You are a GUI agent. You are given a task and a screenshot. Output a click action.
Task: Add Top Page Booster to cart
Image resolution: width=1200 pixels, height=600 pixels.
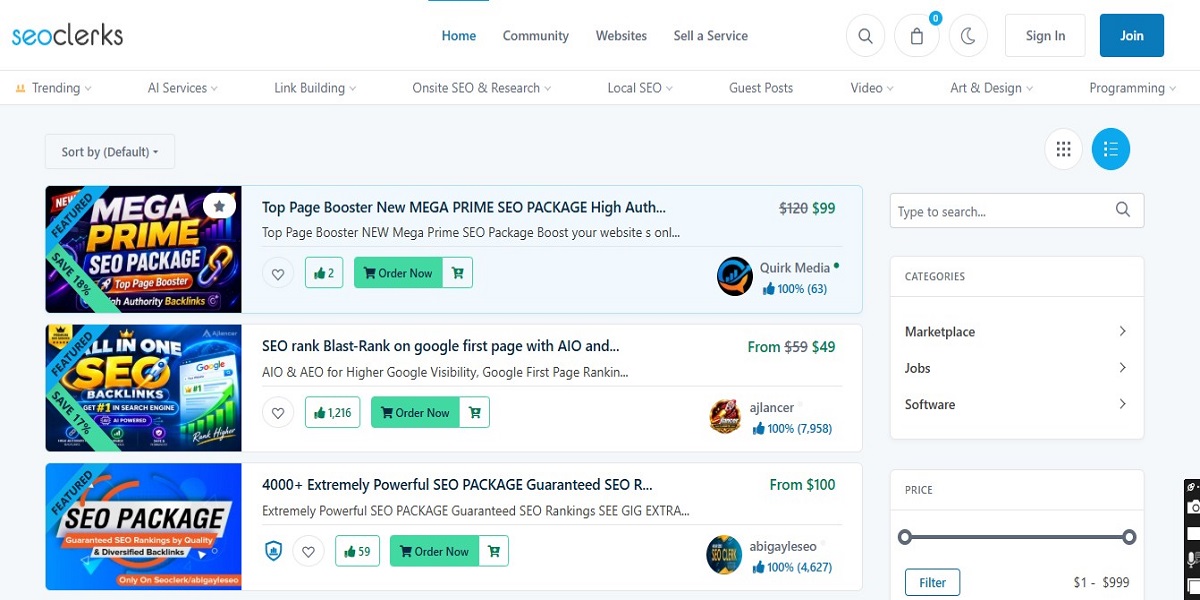[x=457, y=273]
